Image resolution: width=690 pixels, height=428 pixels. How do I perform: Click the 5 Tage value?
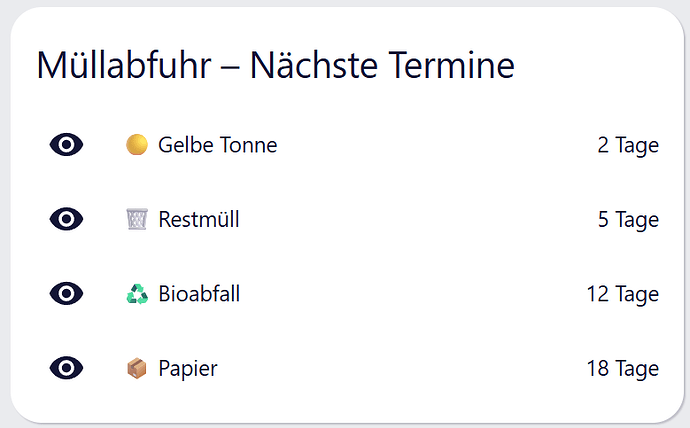628,219
